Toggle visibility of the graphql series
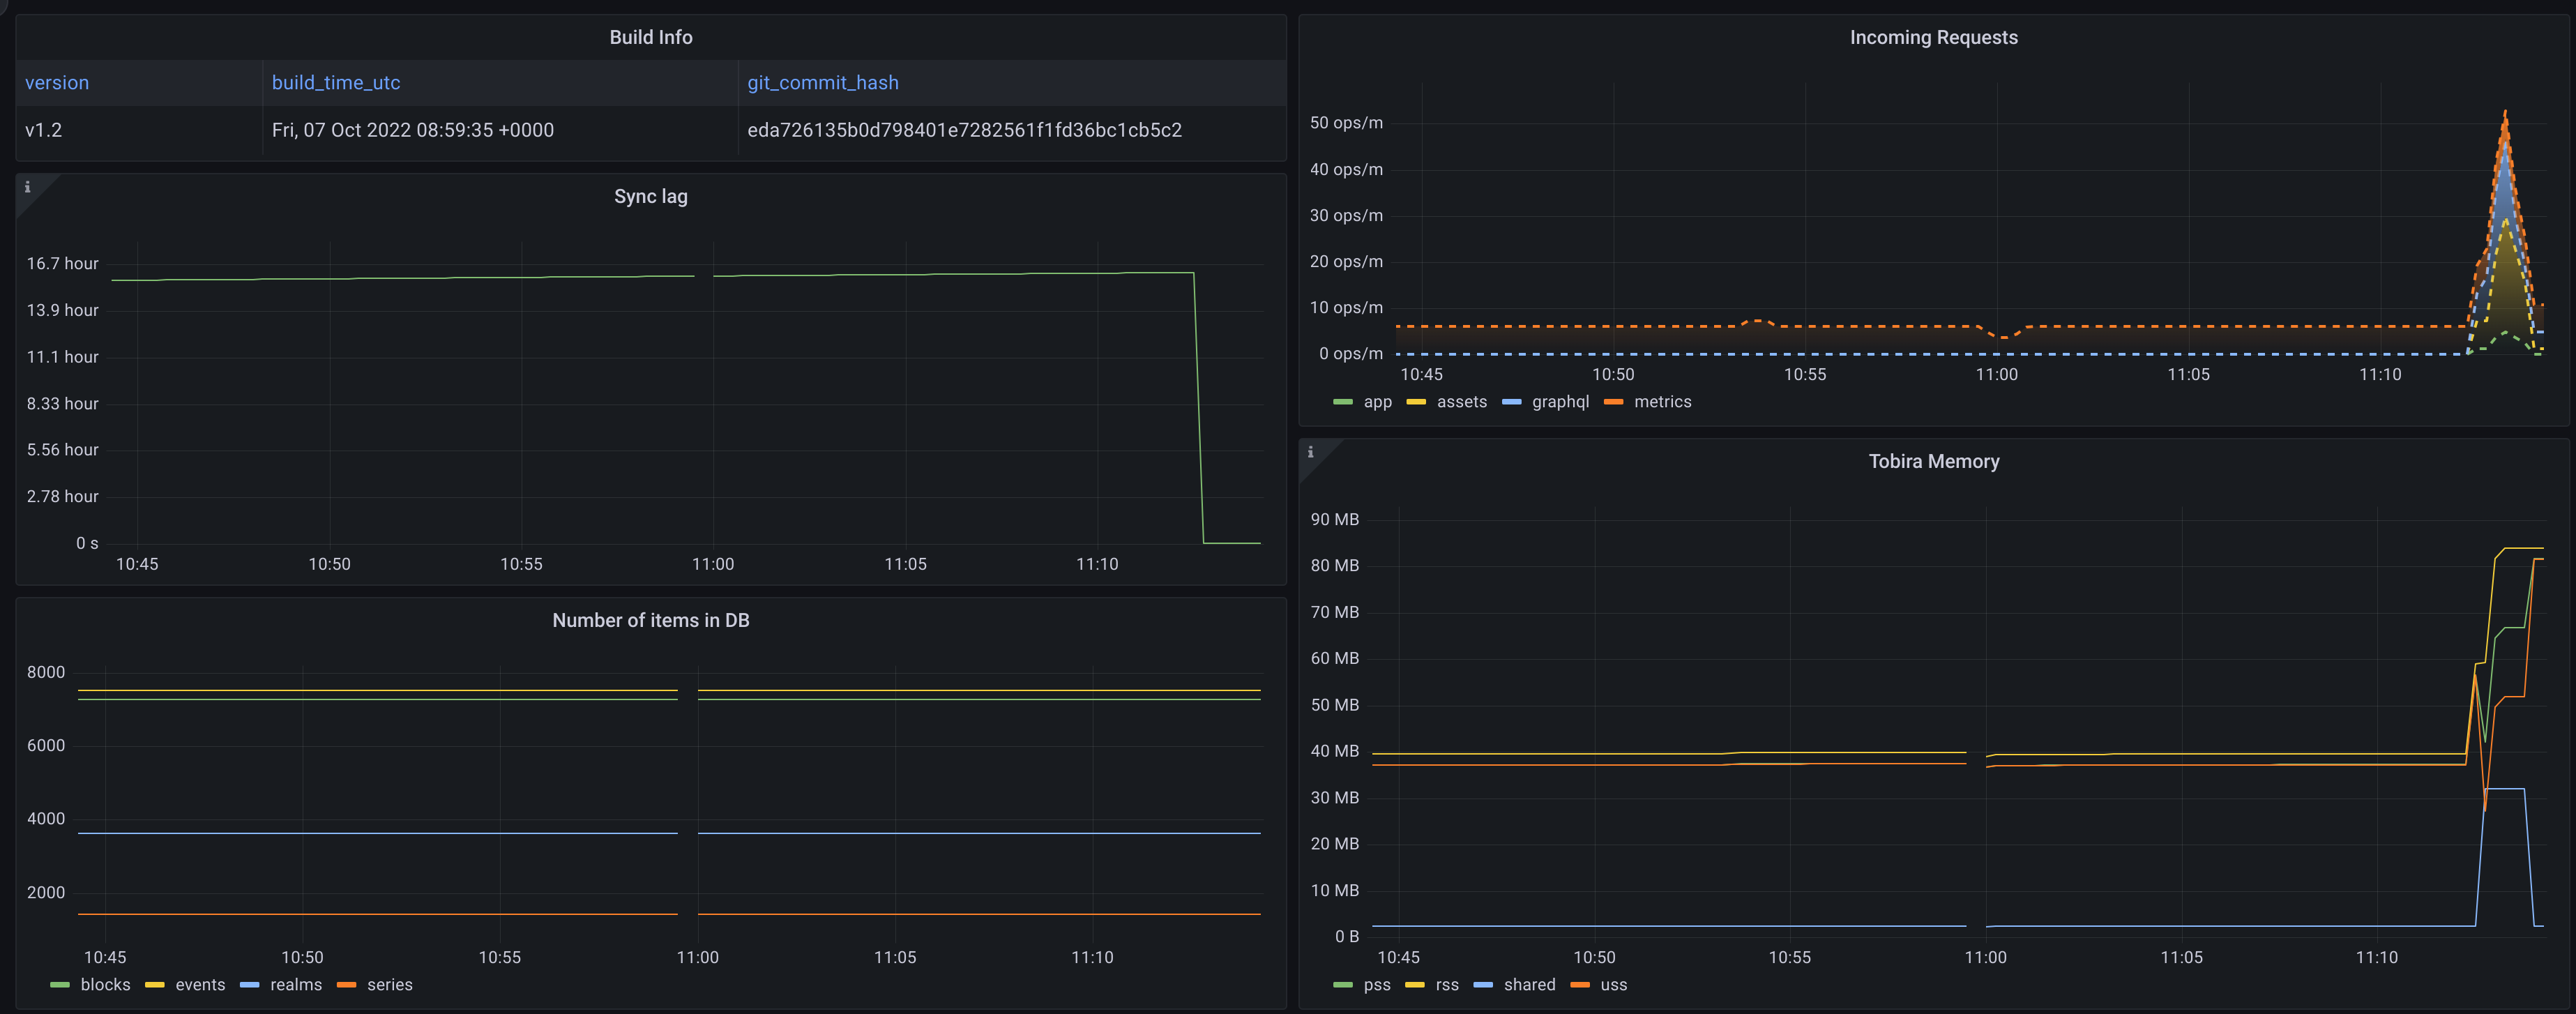This screenshot has width=2576, height=1014. coord(1562,401)
